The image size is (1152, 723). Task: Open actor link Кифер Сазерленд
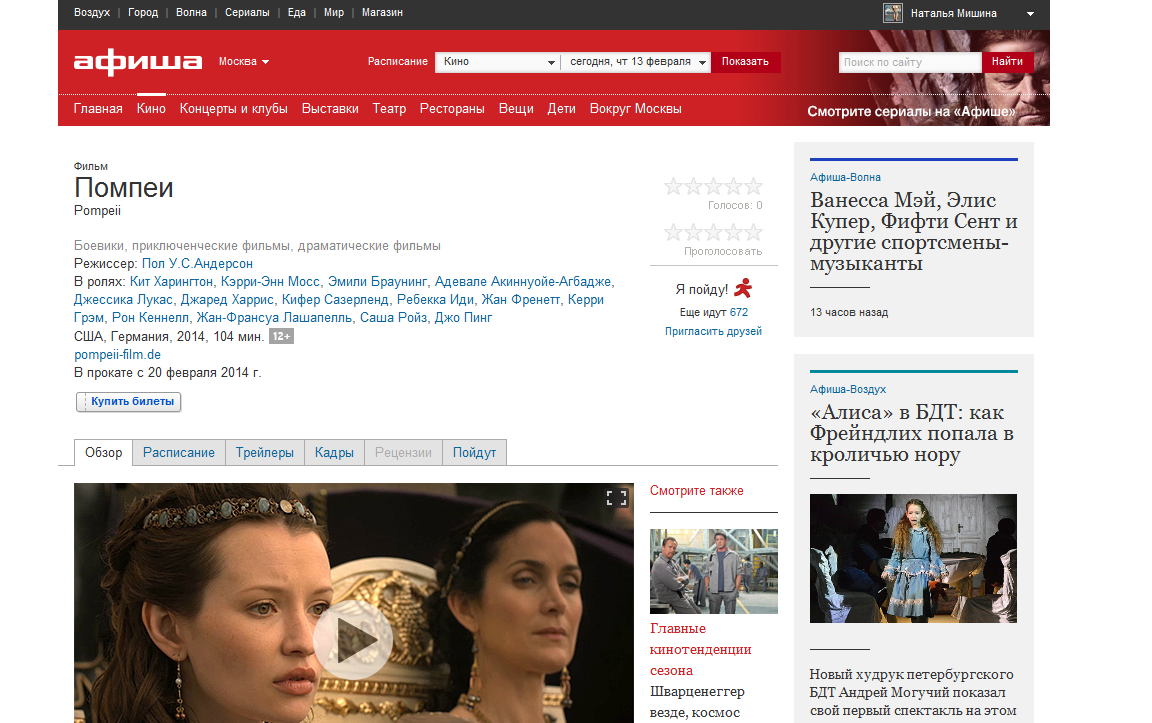[x=335, y=300]
